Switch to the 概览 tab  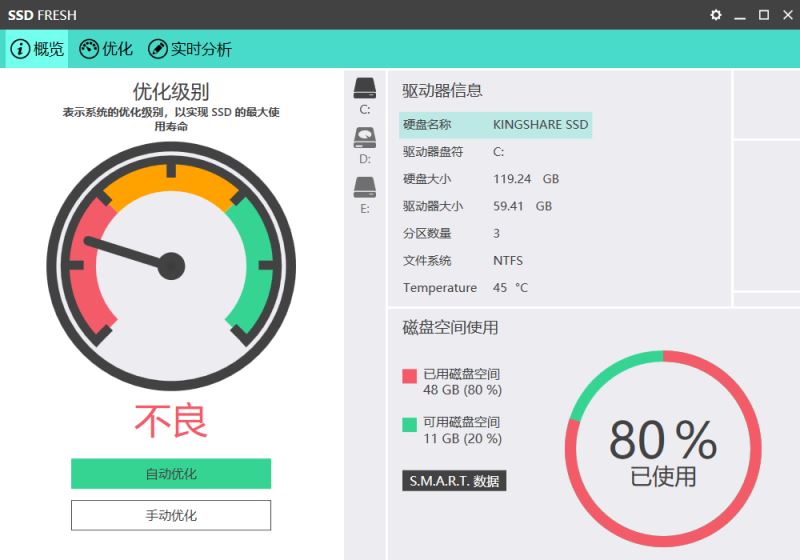click(37, 49)
